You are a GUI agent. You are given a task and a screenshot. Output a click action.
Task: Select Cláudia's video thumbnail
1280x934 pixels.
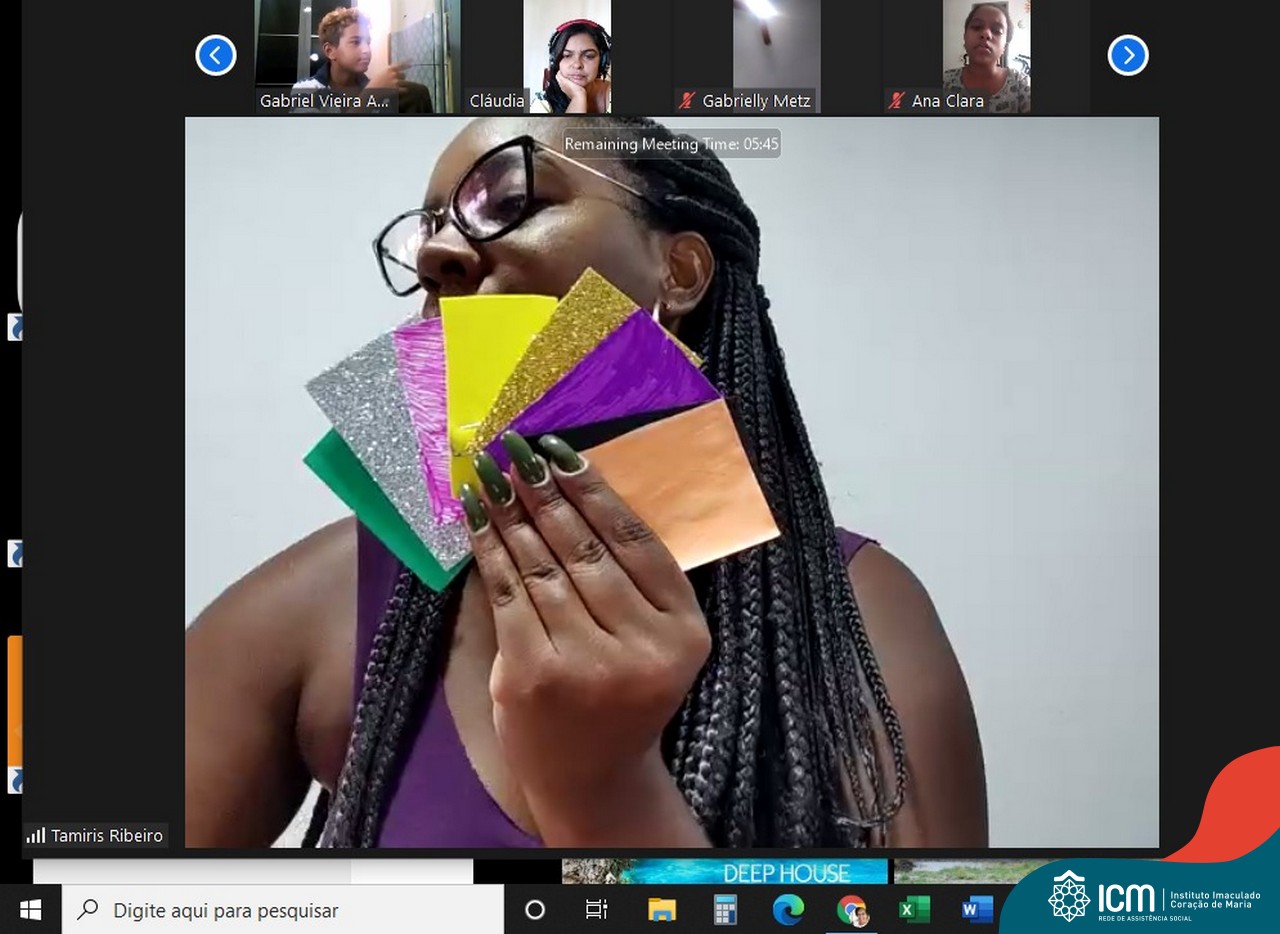point(567,55)
